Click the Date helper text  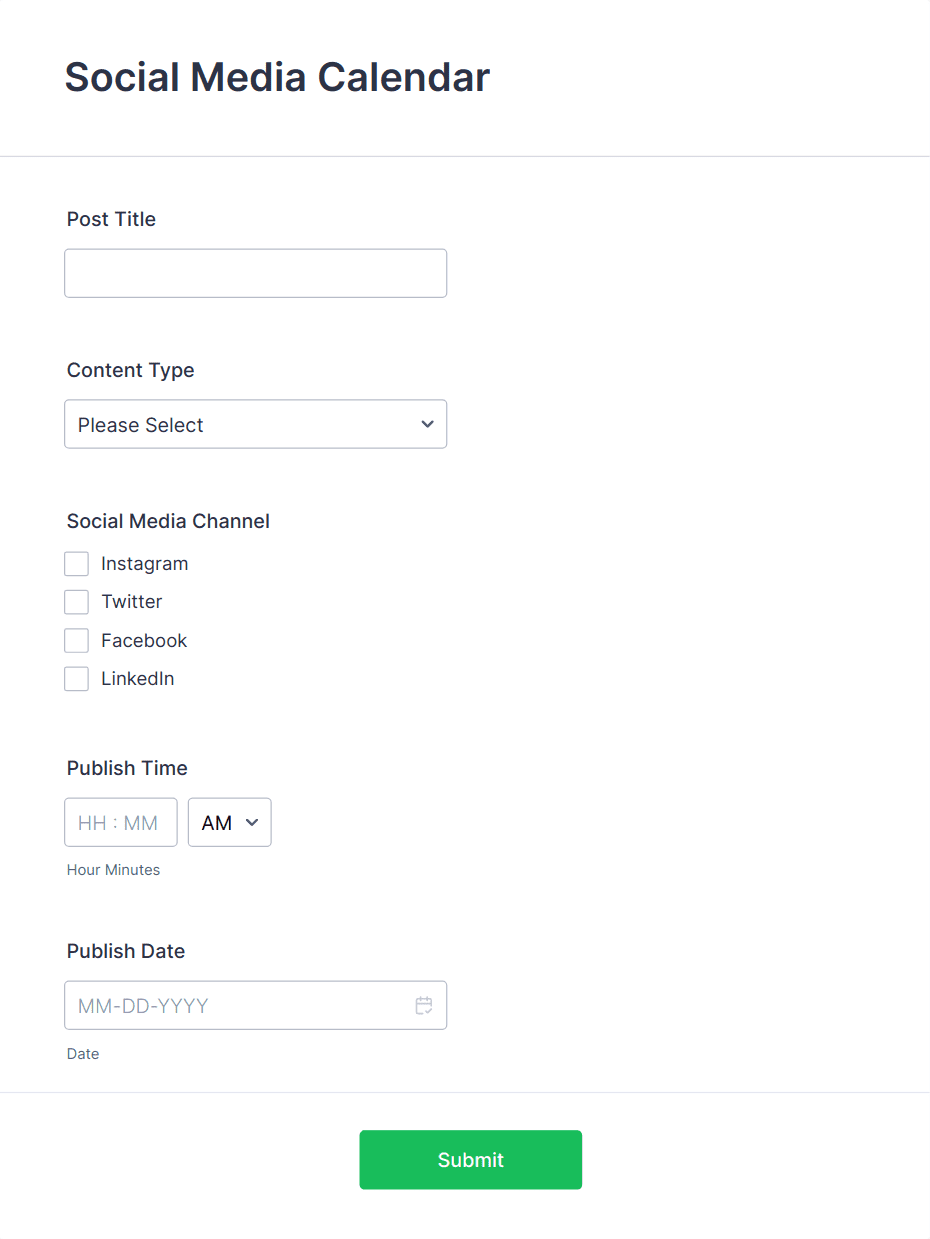83,1054
